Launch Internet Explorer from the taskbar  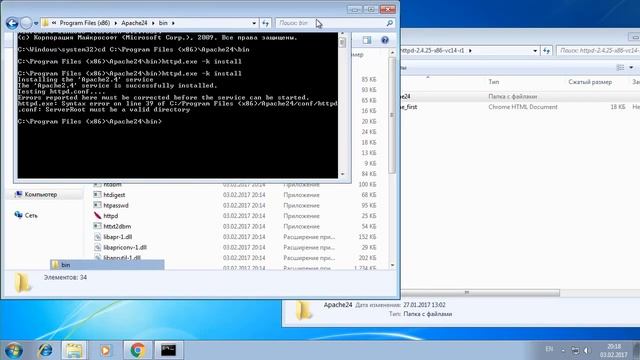[x=45, y=350]
